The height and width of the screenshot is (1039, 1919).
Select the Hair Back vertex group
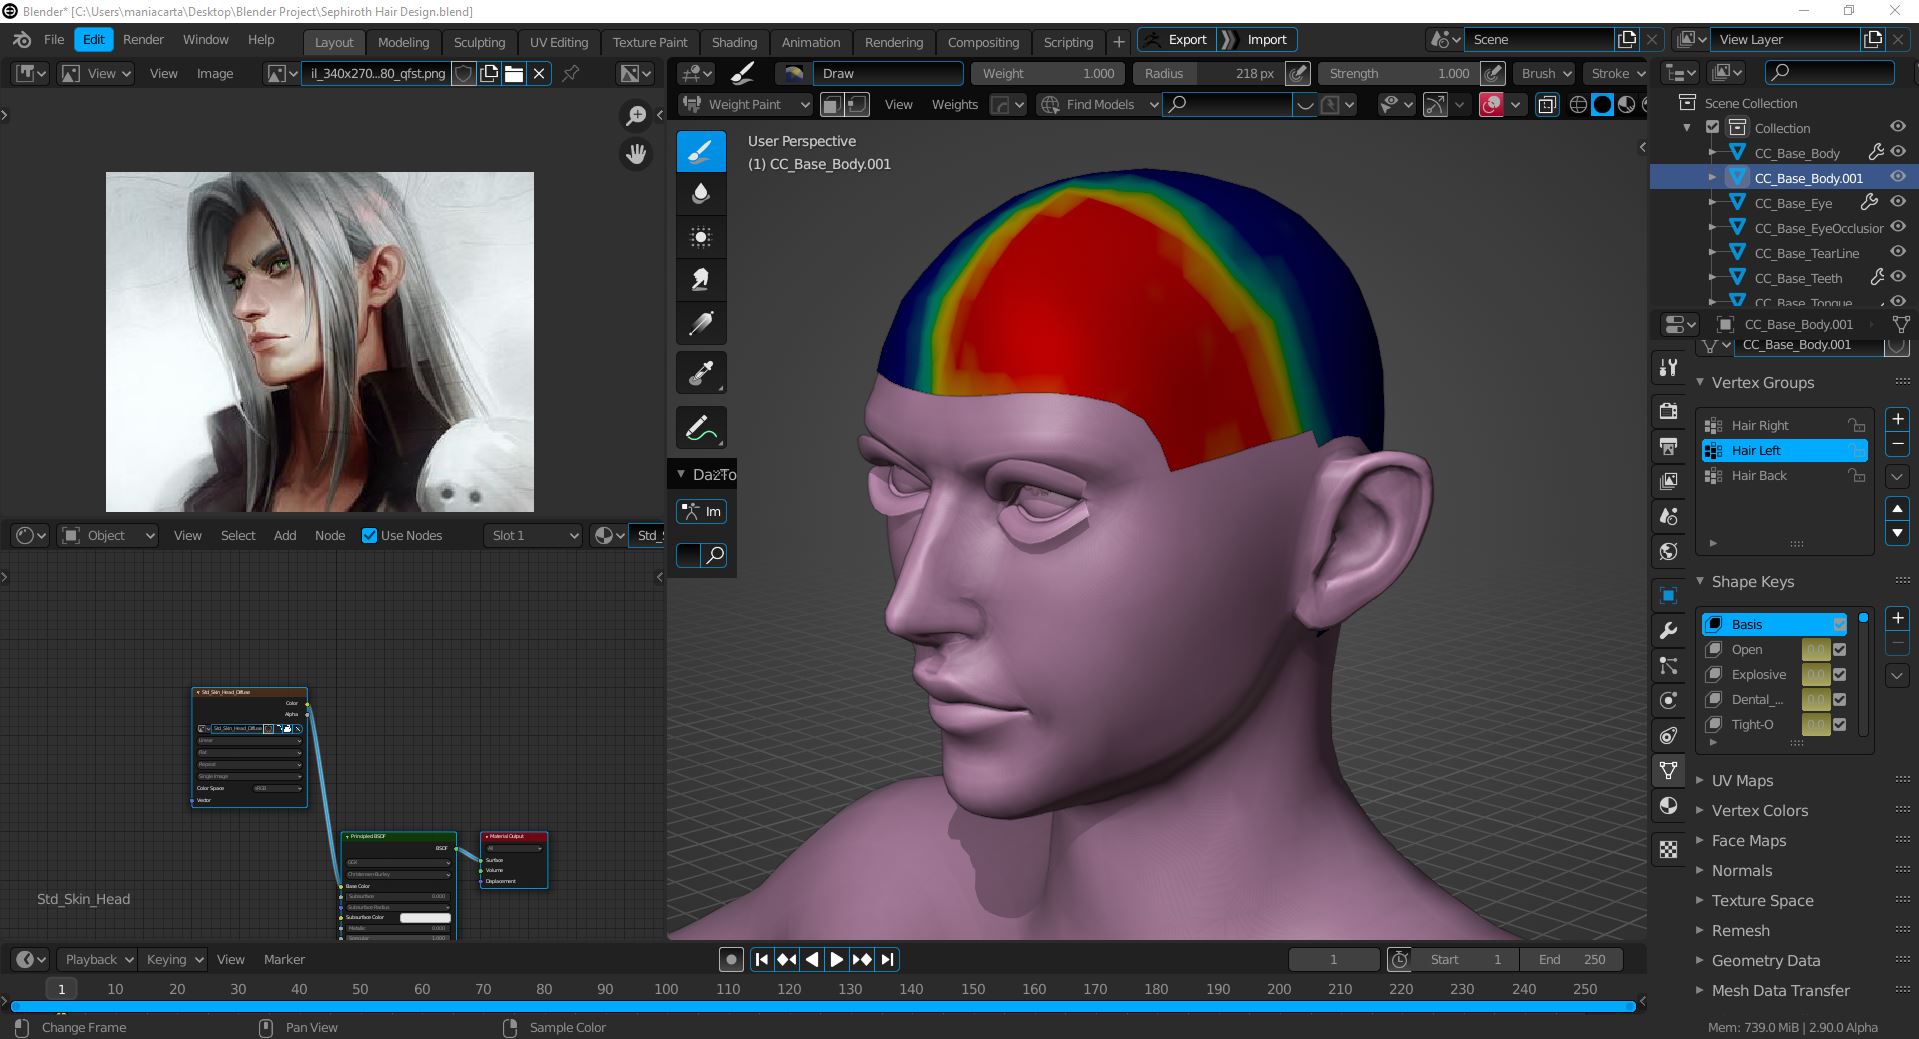pyautogui.click(x=1784, y=475)
